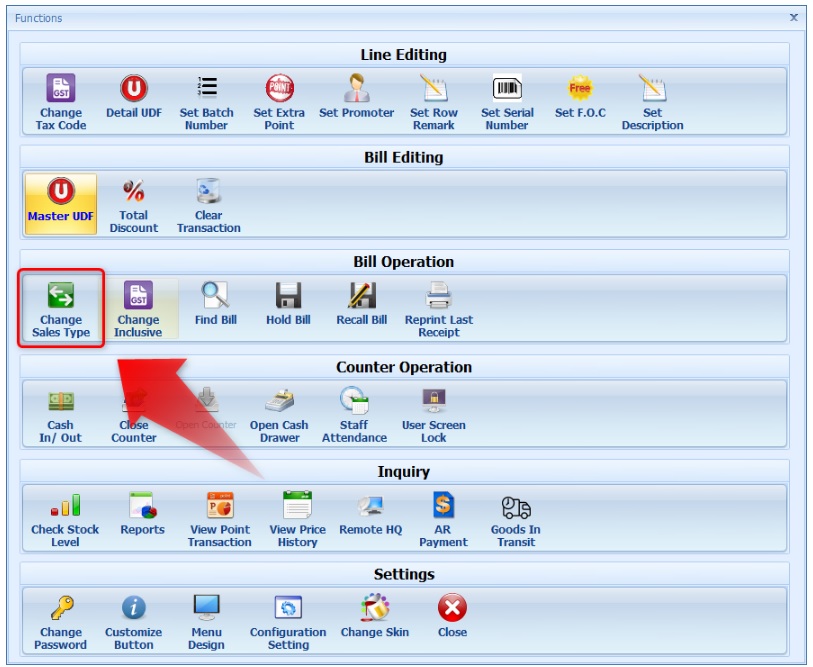
Task: Open Cash In/Out function
Action: [61, 403]
